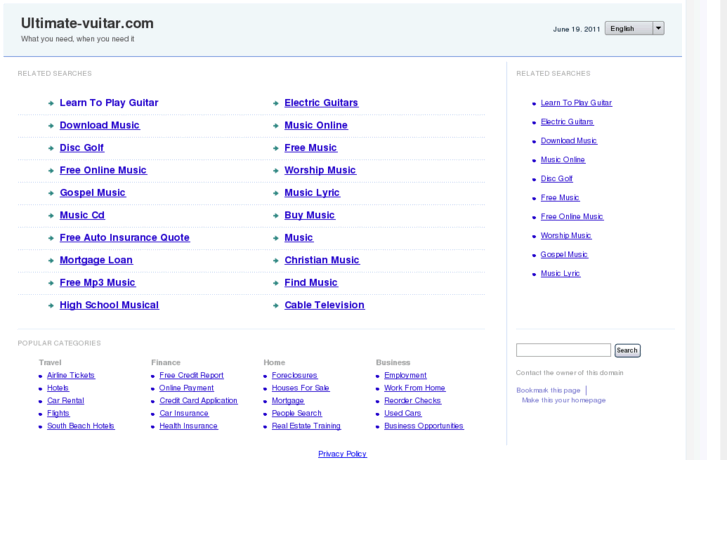Open sidebar 'Disc Golf' link
Screen dimensions: 727x545
pos(557,179)
